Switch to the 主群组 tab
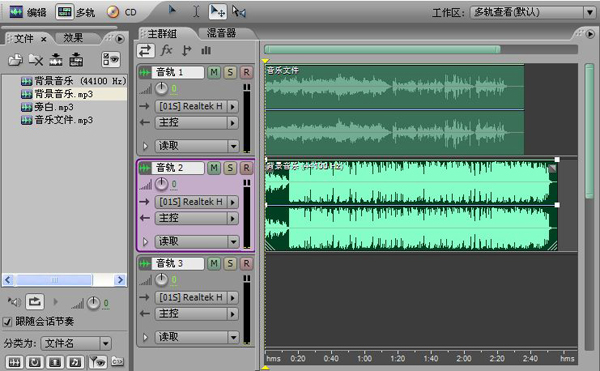Image resolution: width=600 pixels, height=371 pixels. tap(162, 34)
